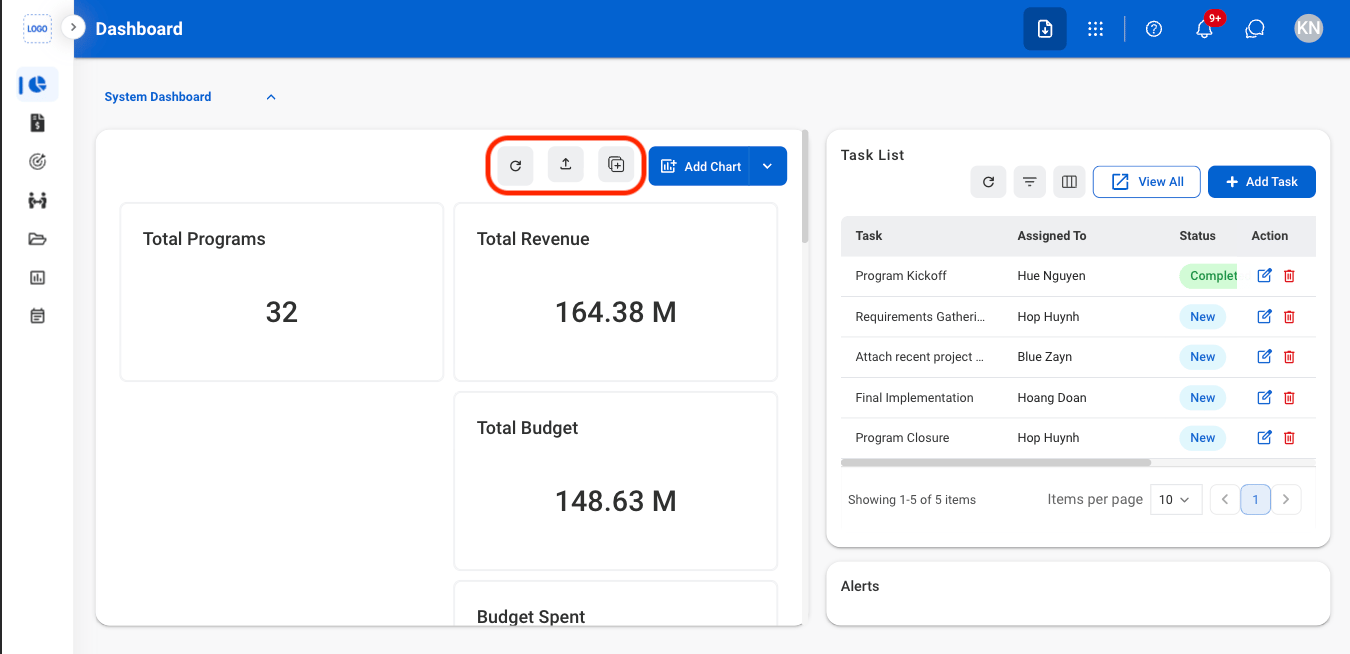Screen dimensions: 1350x654
Task: Click the download file icon in header
Action: 1044,29
